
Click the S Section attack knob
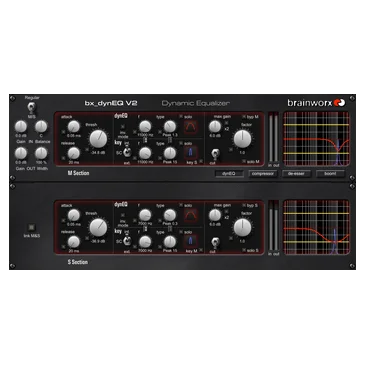tap(74, 215)
